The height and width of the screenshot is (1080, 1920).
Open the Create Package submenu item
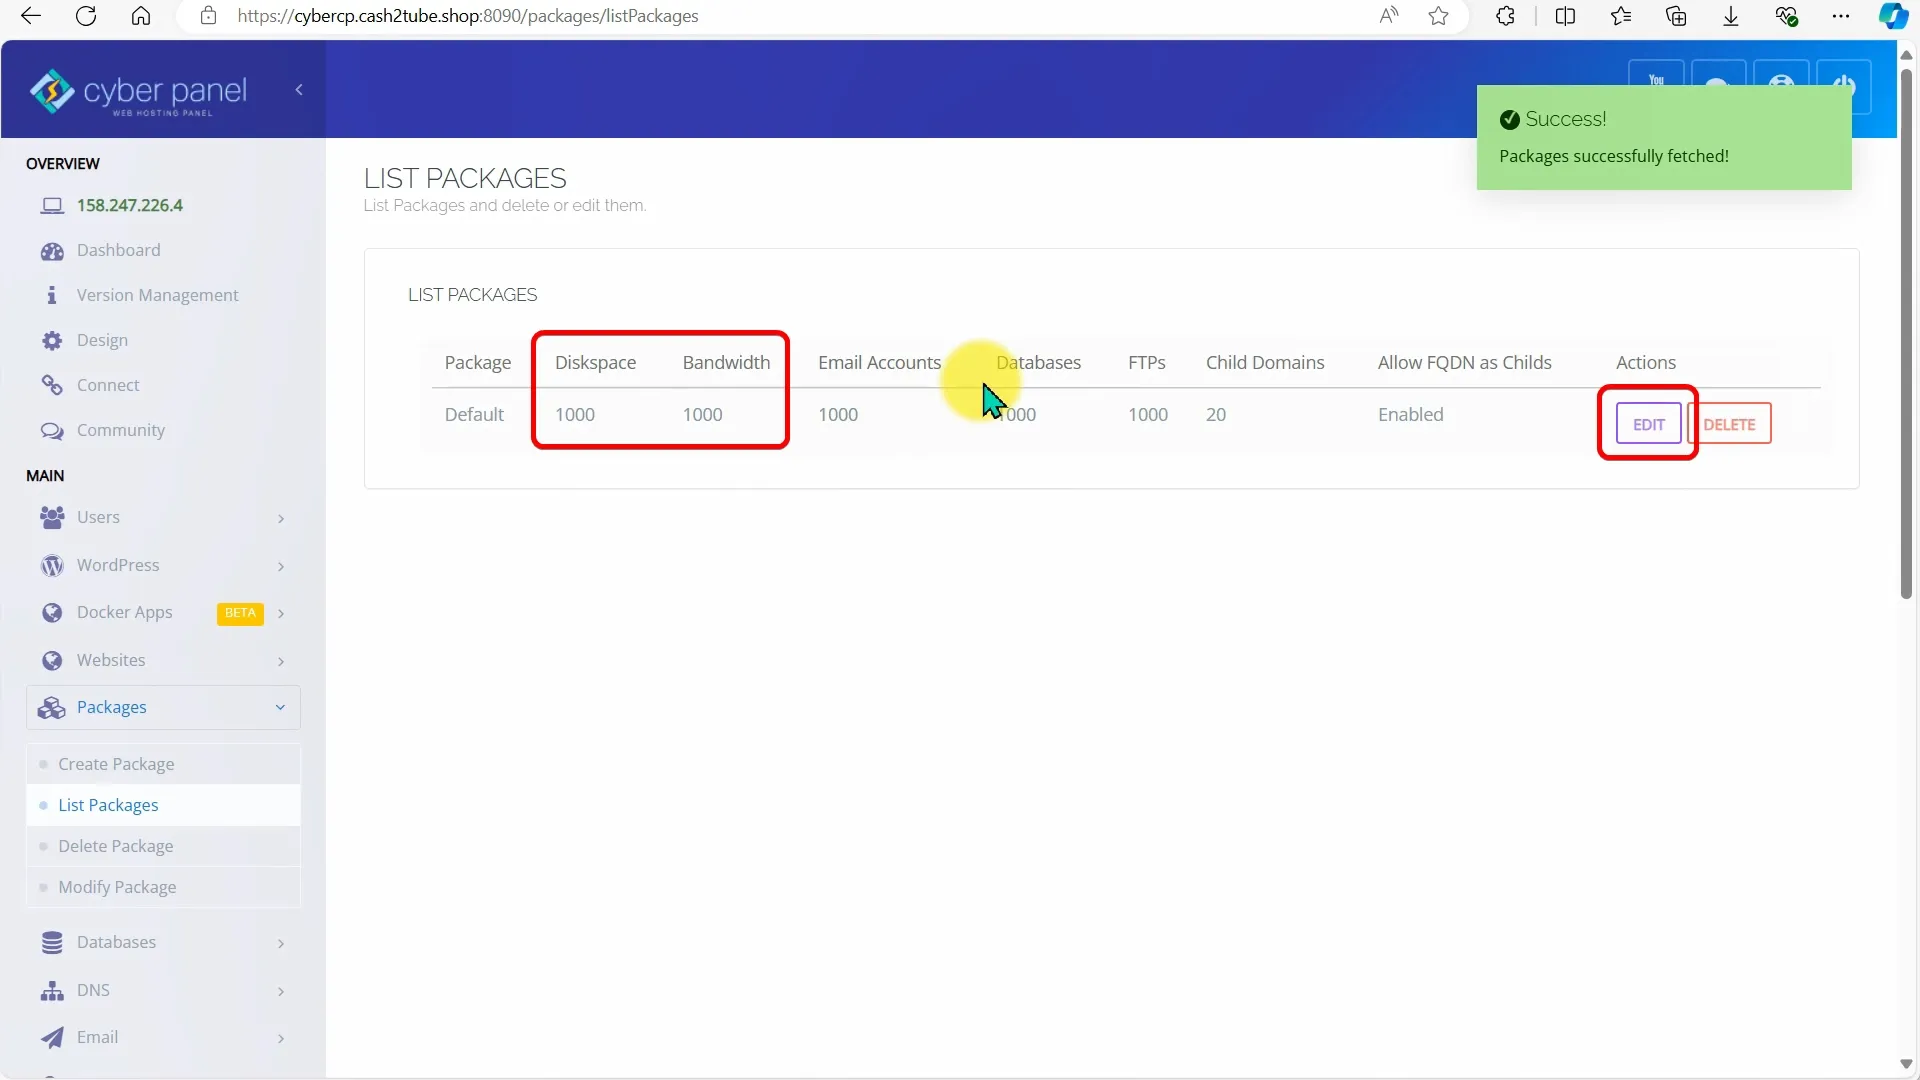tap(116, 764)
